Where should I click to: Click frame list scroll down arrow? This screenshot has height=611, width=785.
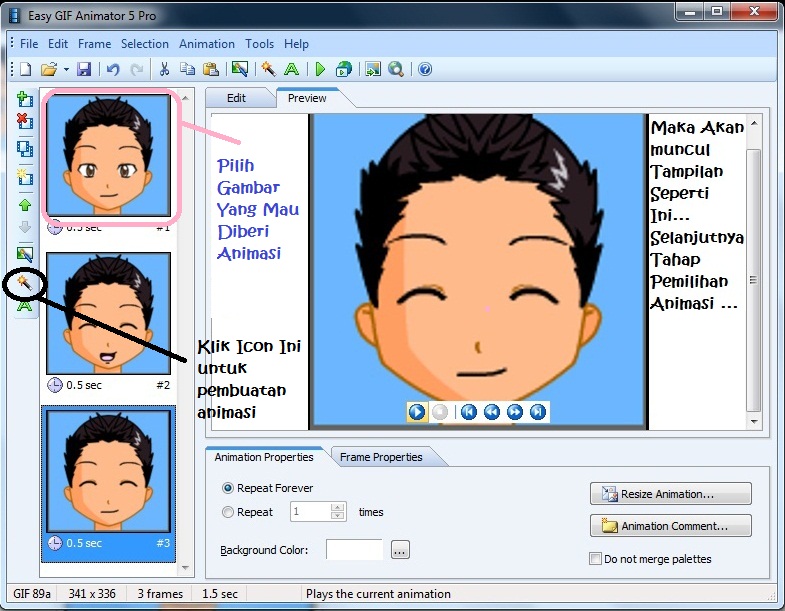click(x=185, y=568)
